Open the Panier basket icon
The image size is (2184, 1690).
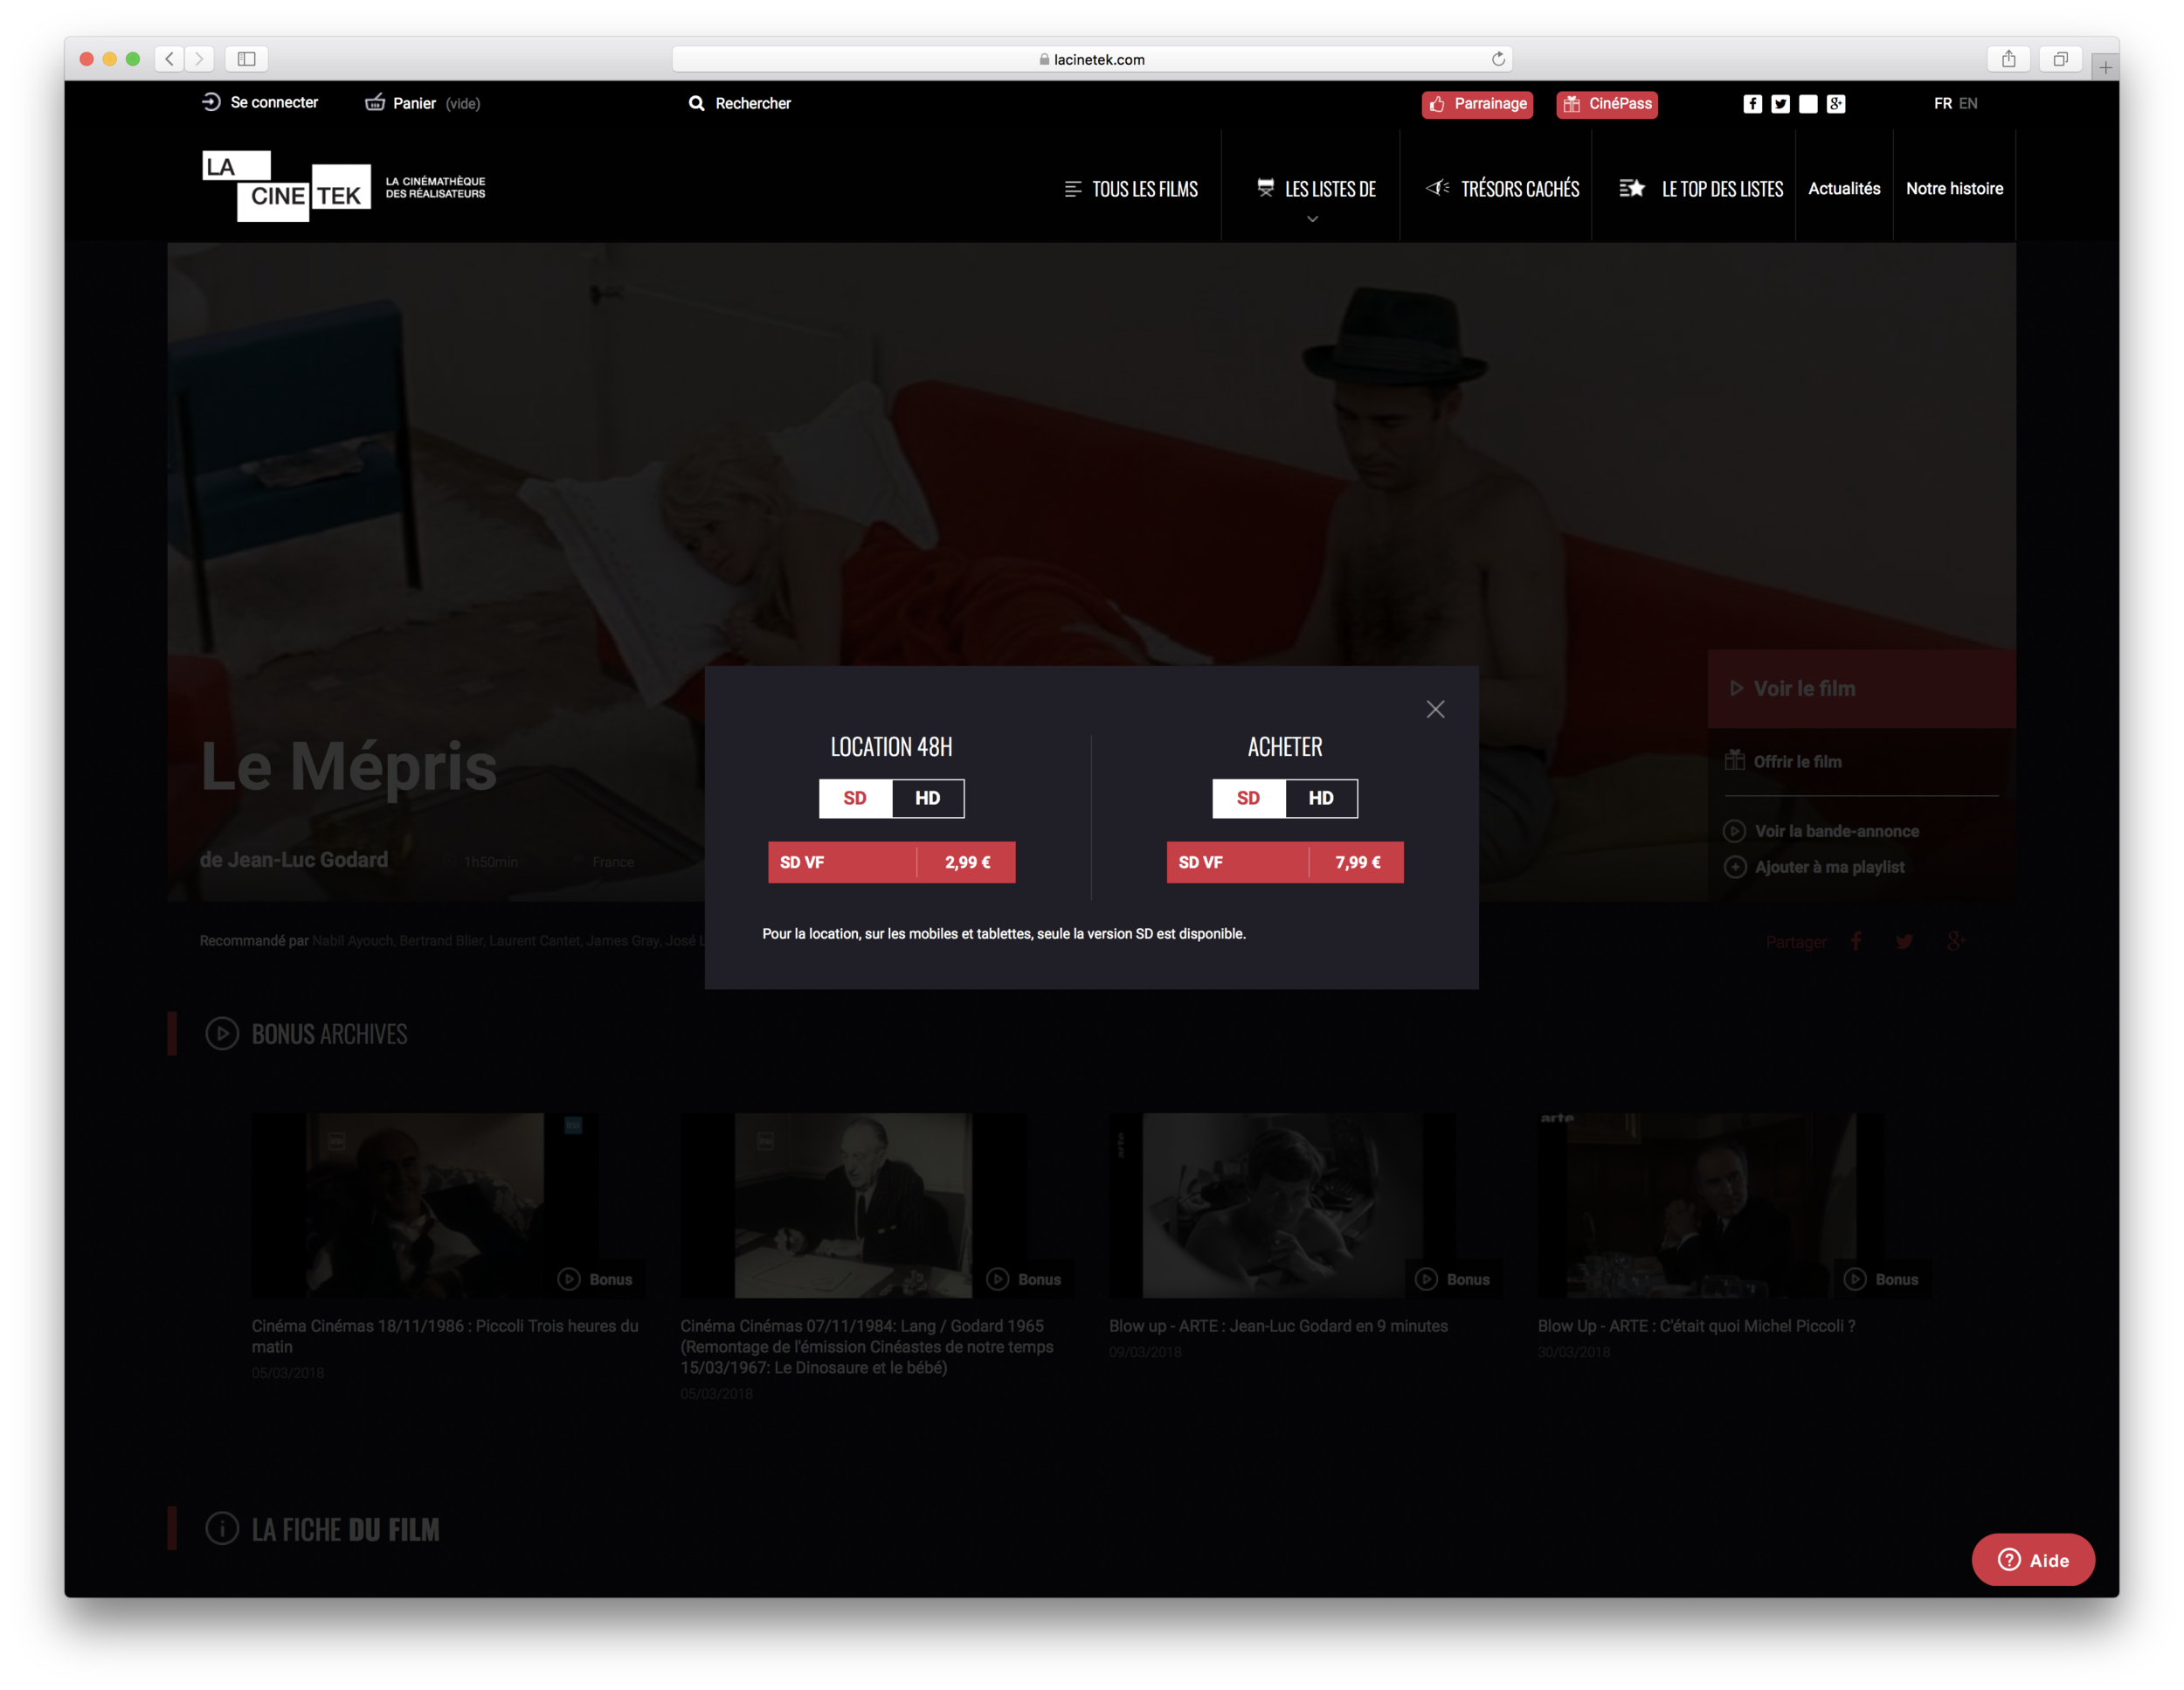pyautogui.click(x=375, y=102)
